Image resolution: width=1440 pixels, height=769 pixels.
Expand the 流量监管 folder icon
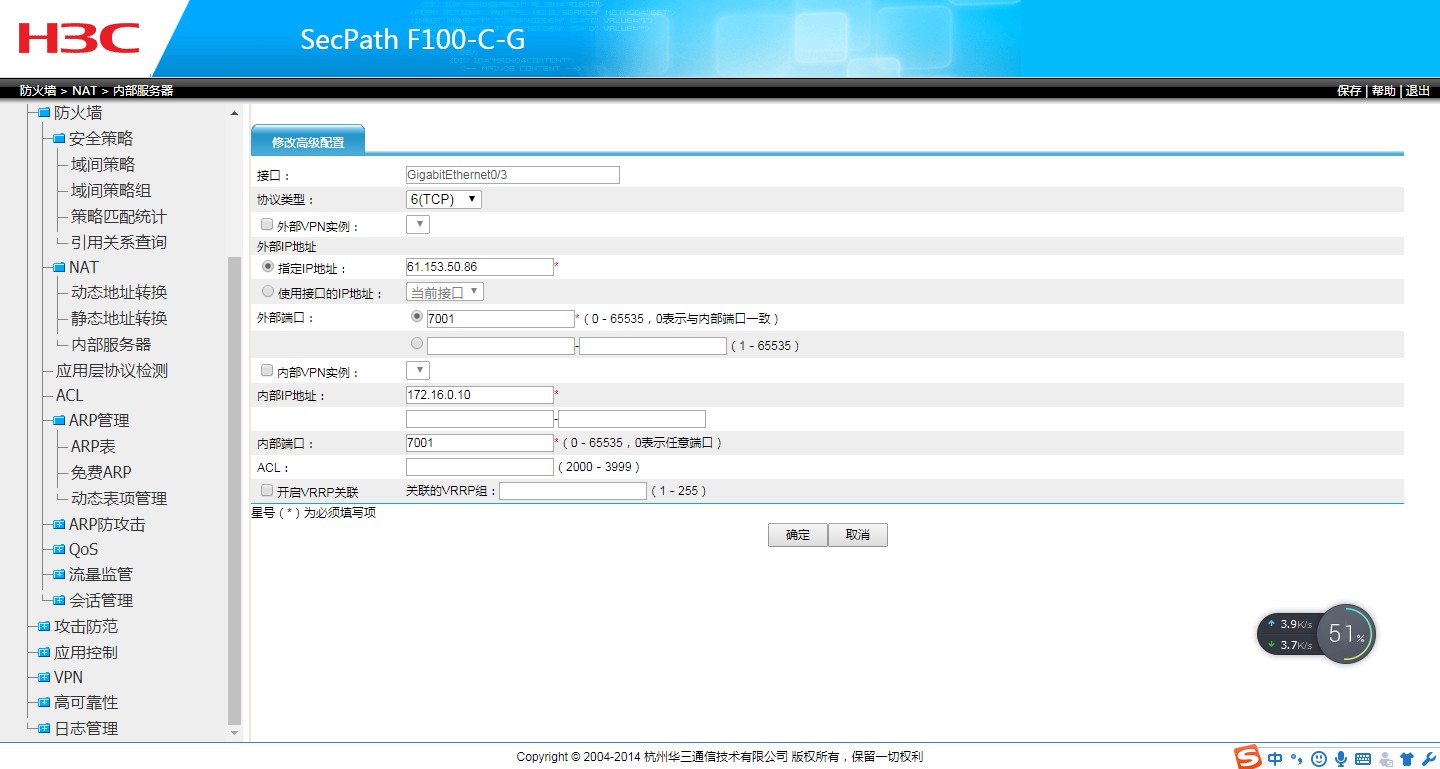pos(59,575)
